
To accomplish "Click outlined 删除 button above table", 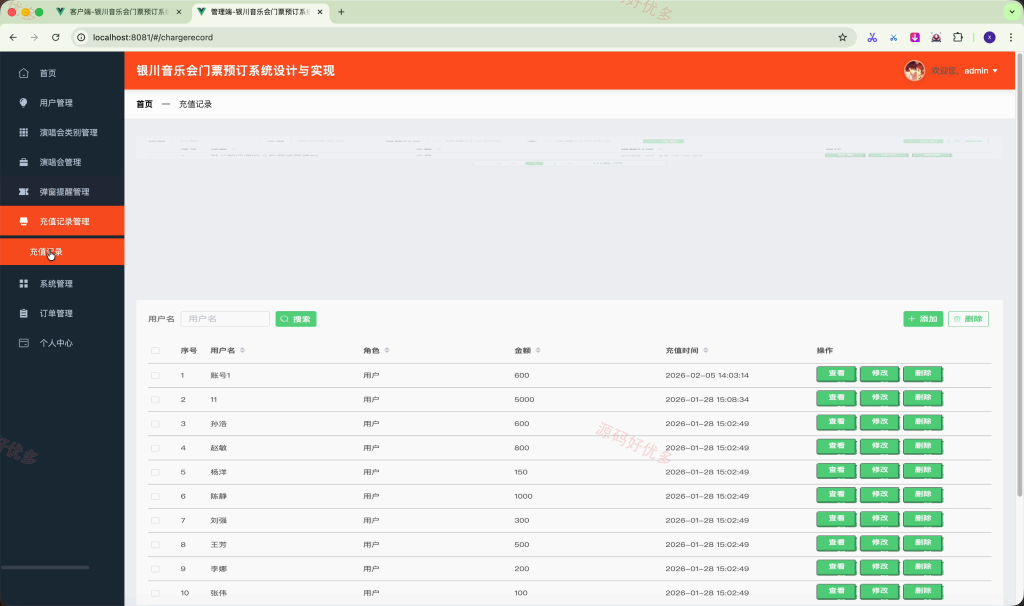I will point(968,319).
